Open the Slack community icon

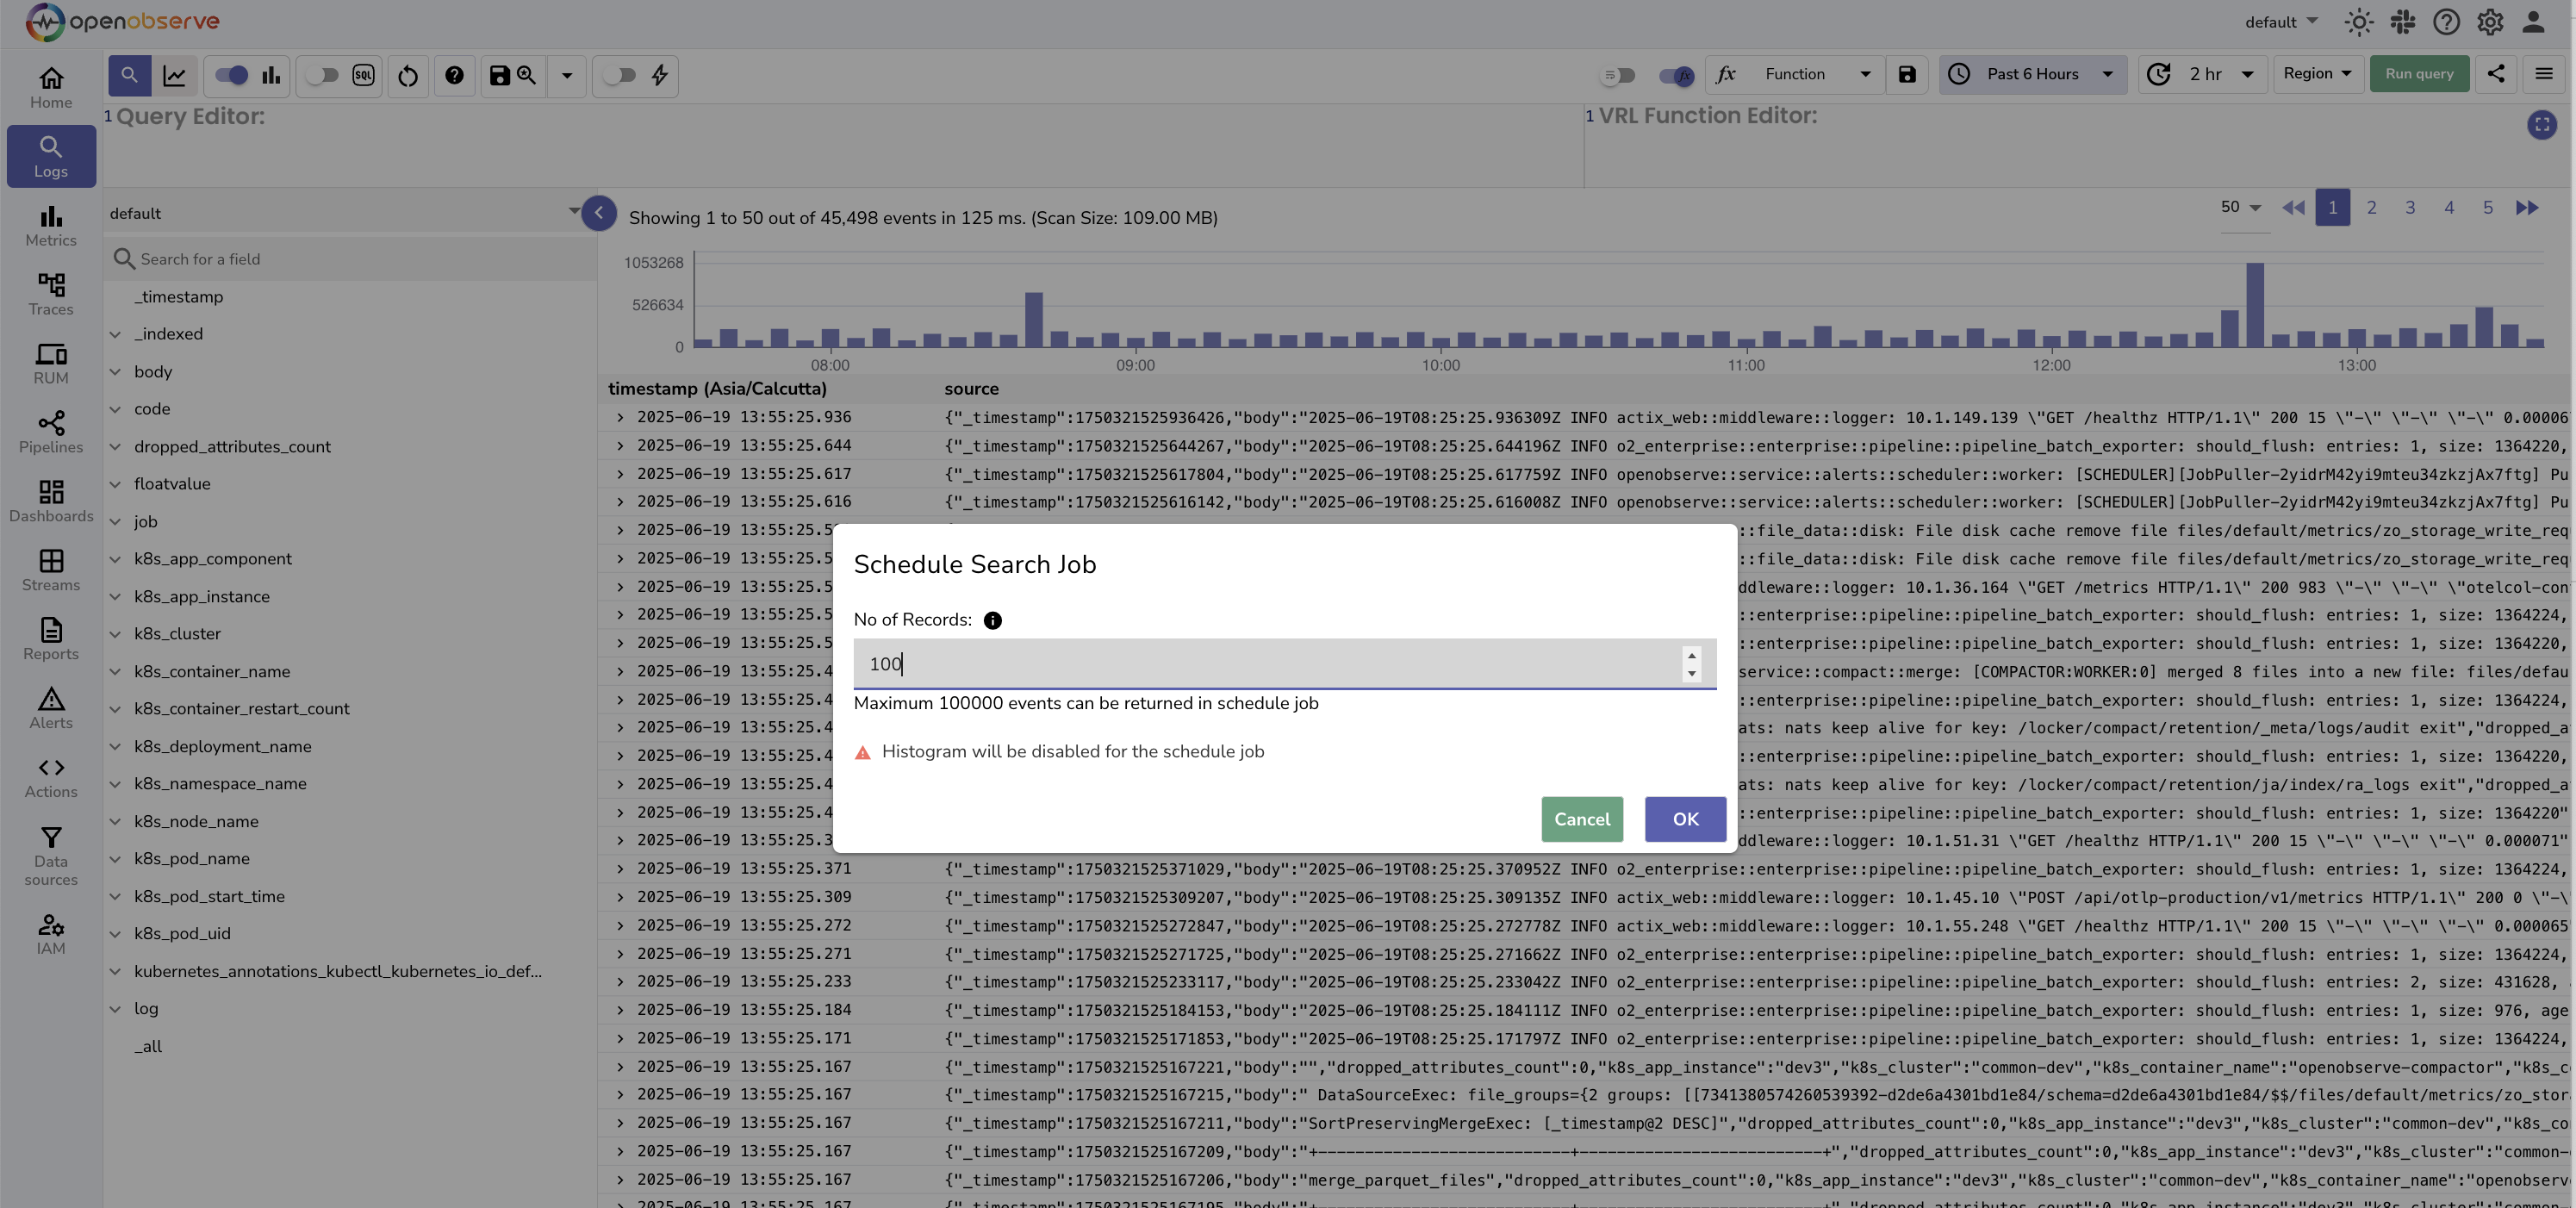click(x=2403, y=22)
